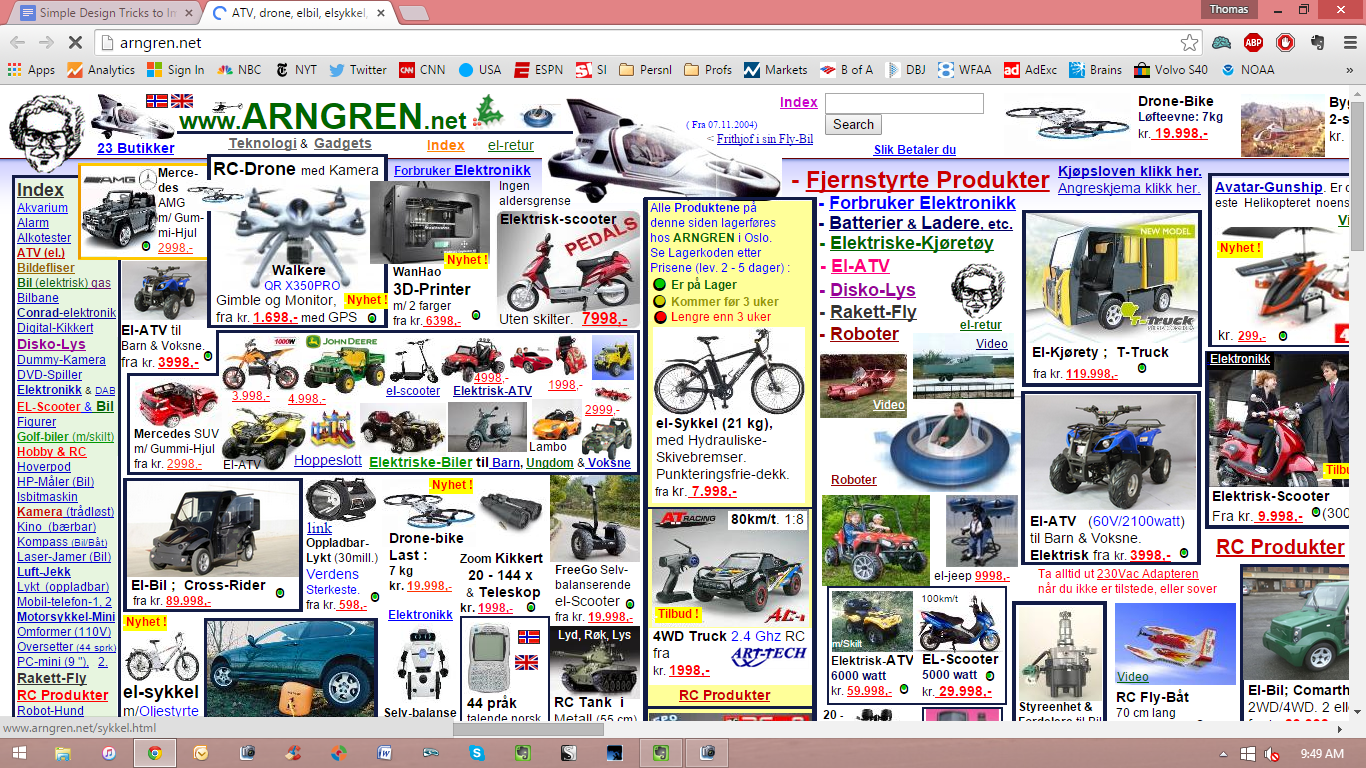Open the Avatar-Gunship link
1366x768 pixels.
pyautogui.click(x=1268, y=187)
